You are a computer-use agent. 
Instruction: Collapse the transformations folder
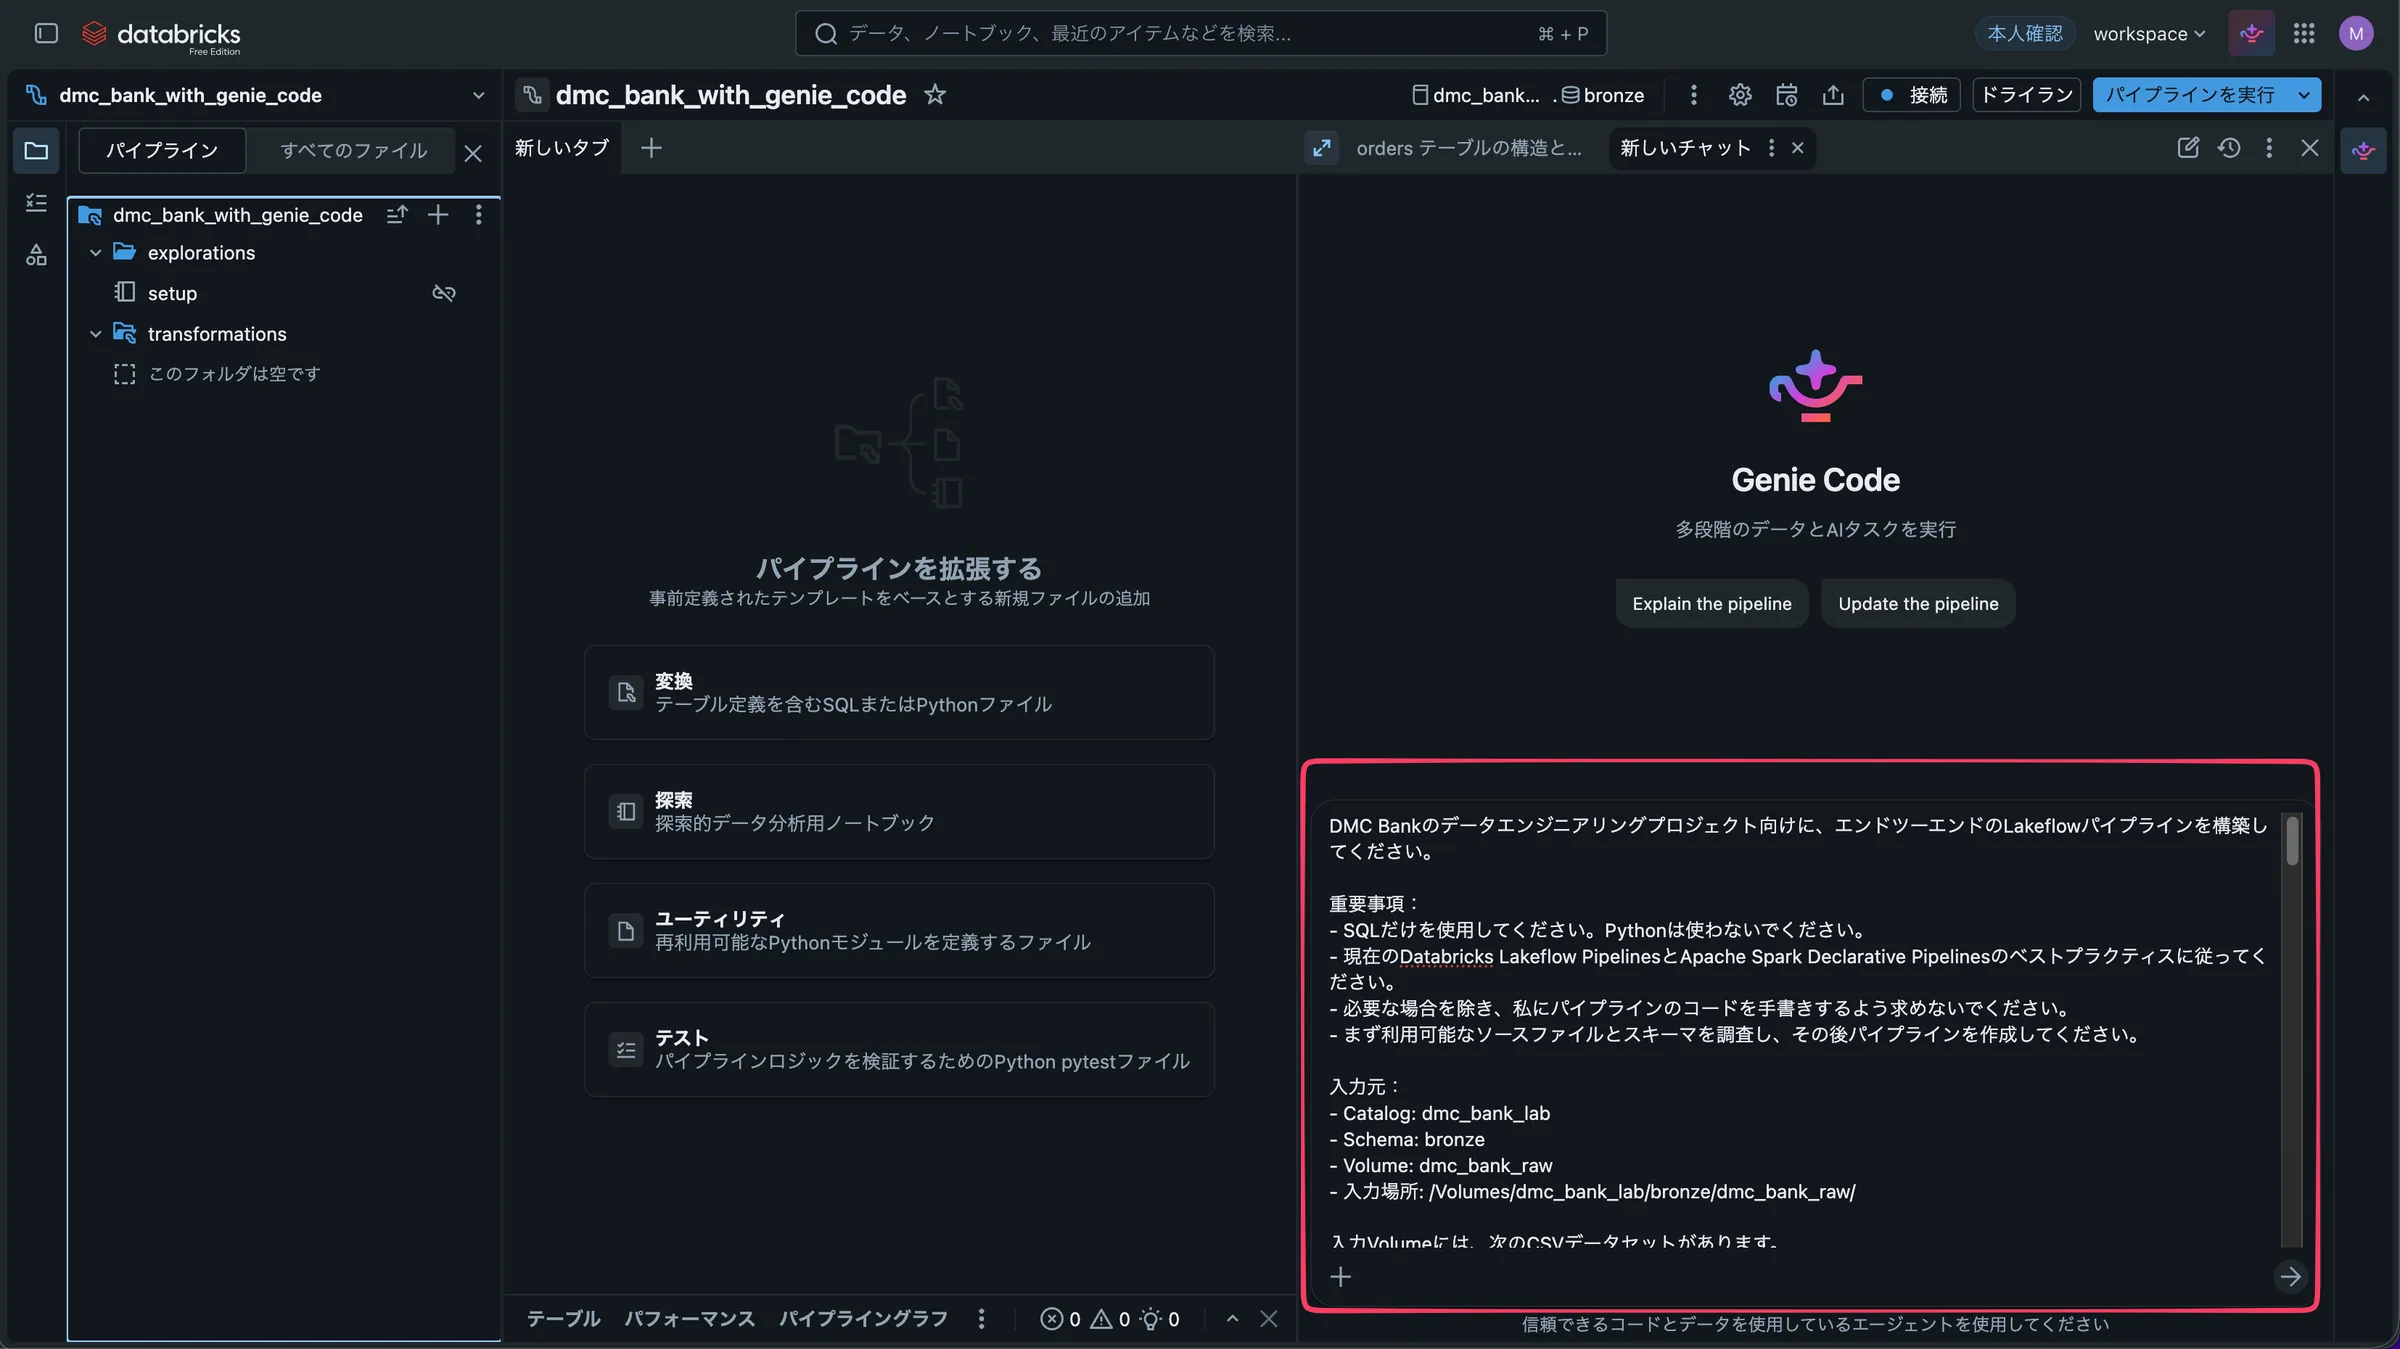click(96, 334)
